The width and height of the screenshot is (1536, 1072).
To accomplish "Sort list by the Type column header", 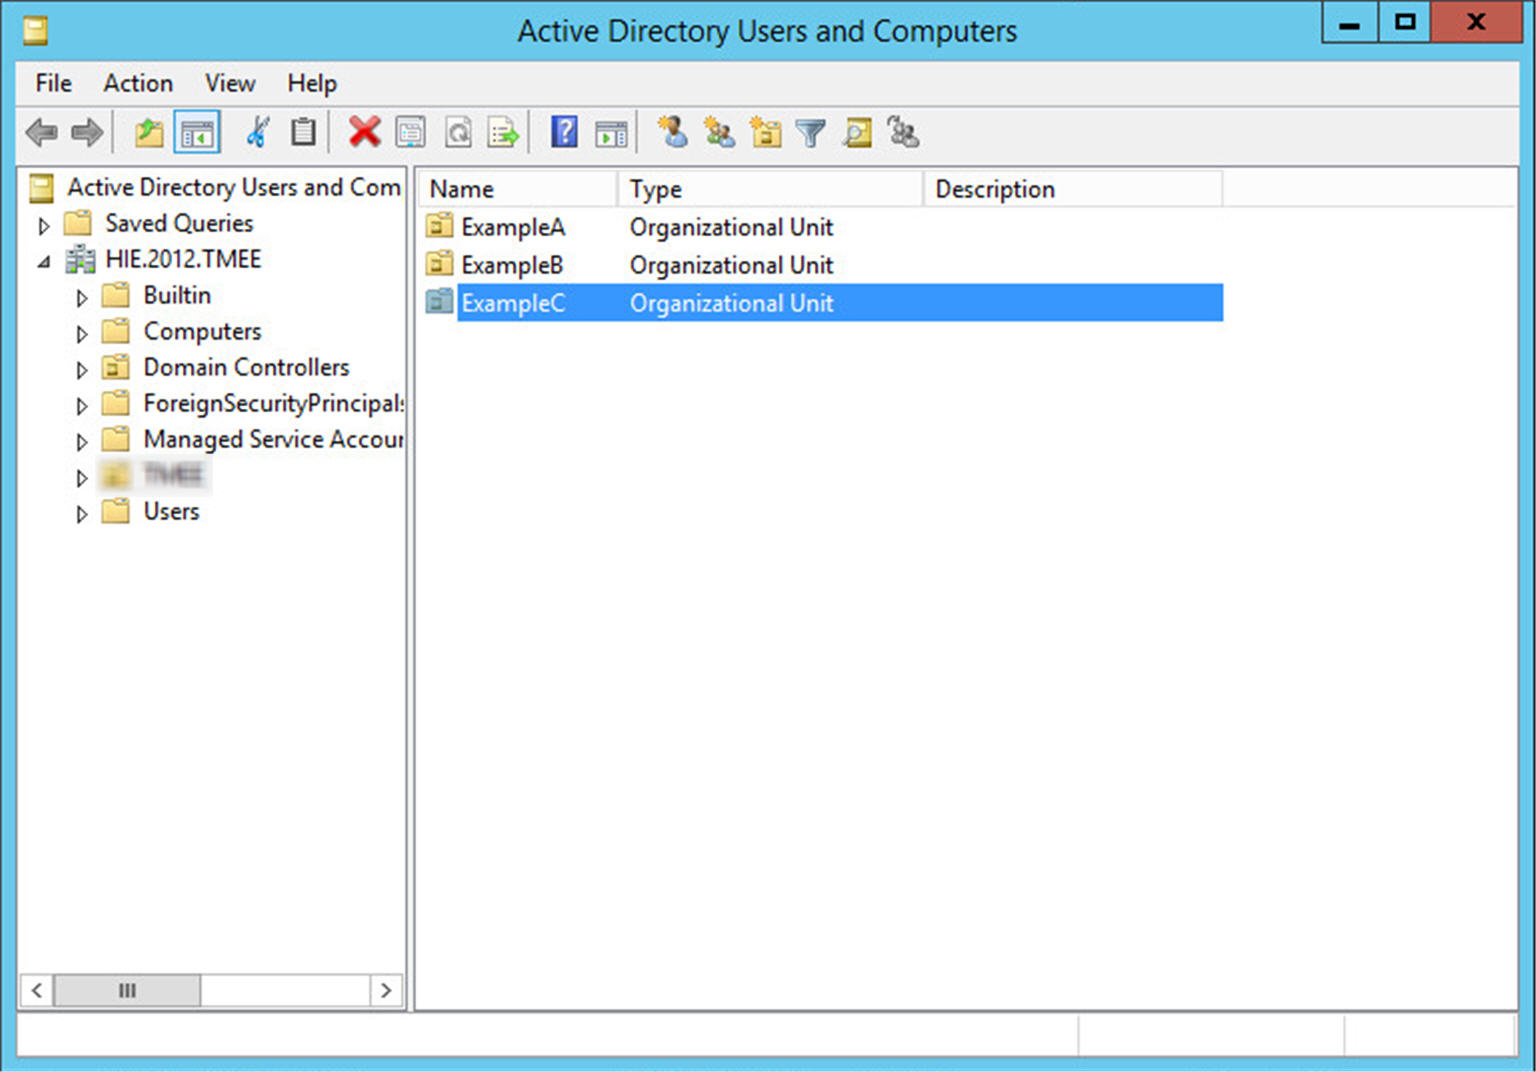I will 769,189.
